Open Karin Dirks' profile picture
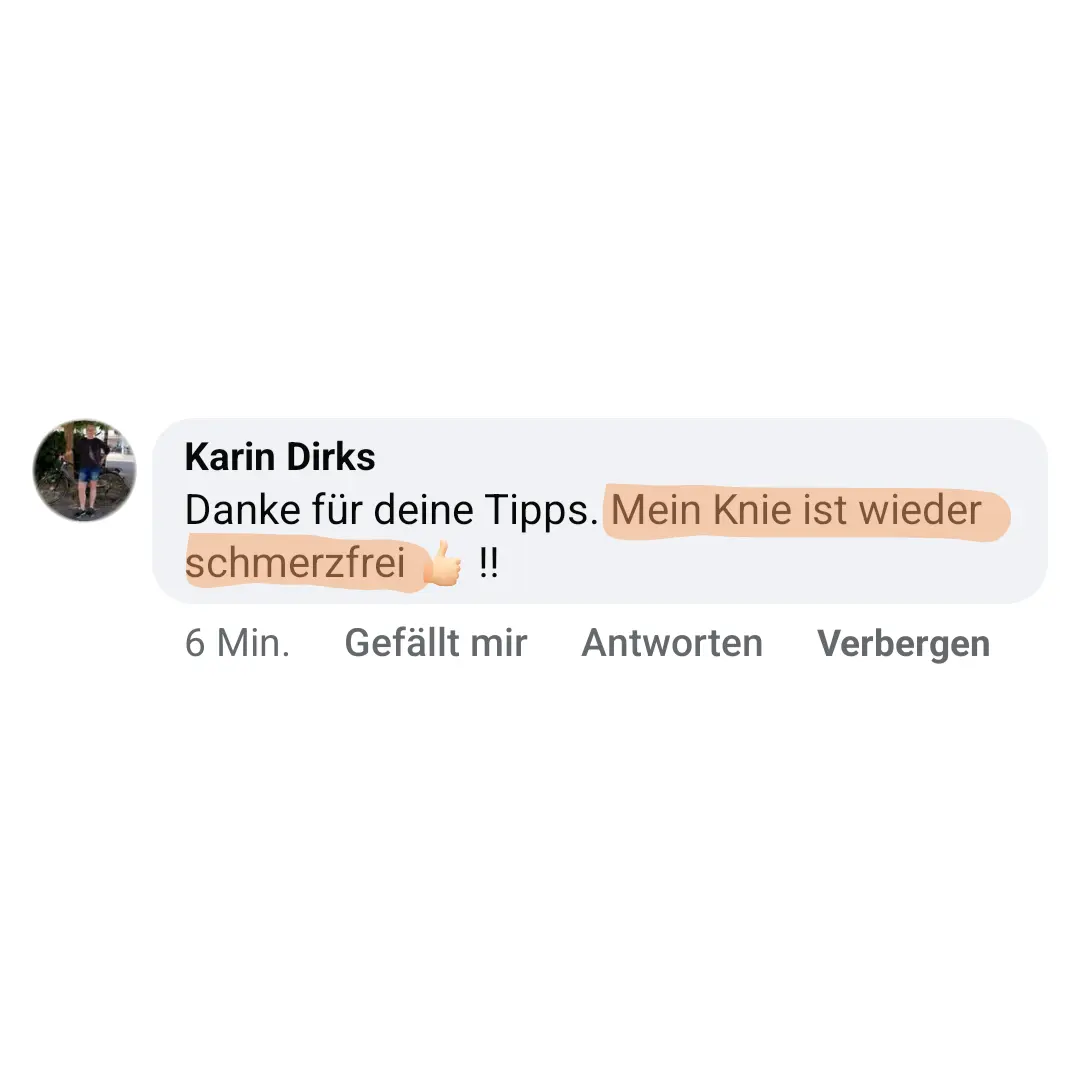This screenshot has width=1080, height=1080. (x=84, y=470)
